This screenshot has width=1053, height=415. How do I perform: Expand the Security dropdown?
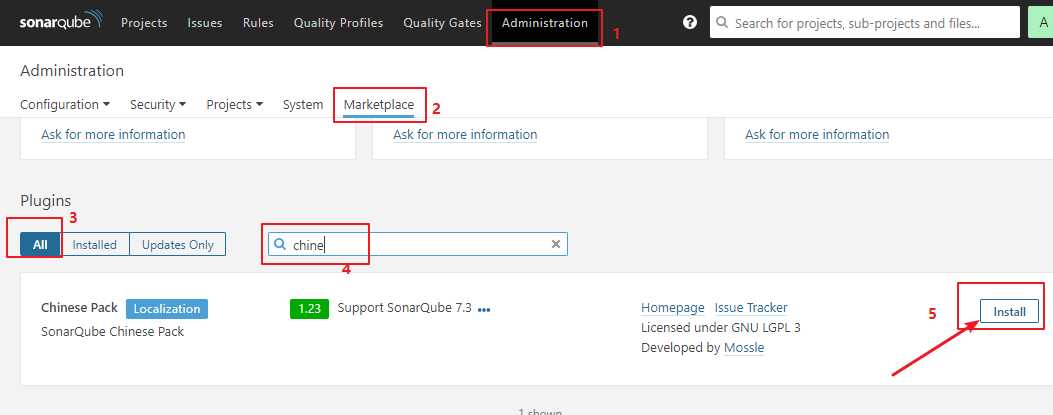pyautogui.click(x=158, y=105)
